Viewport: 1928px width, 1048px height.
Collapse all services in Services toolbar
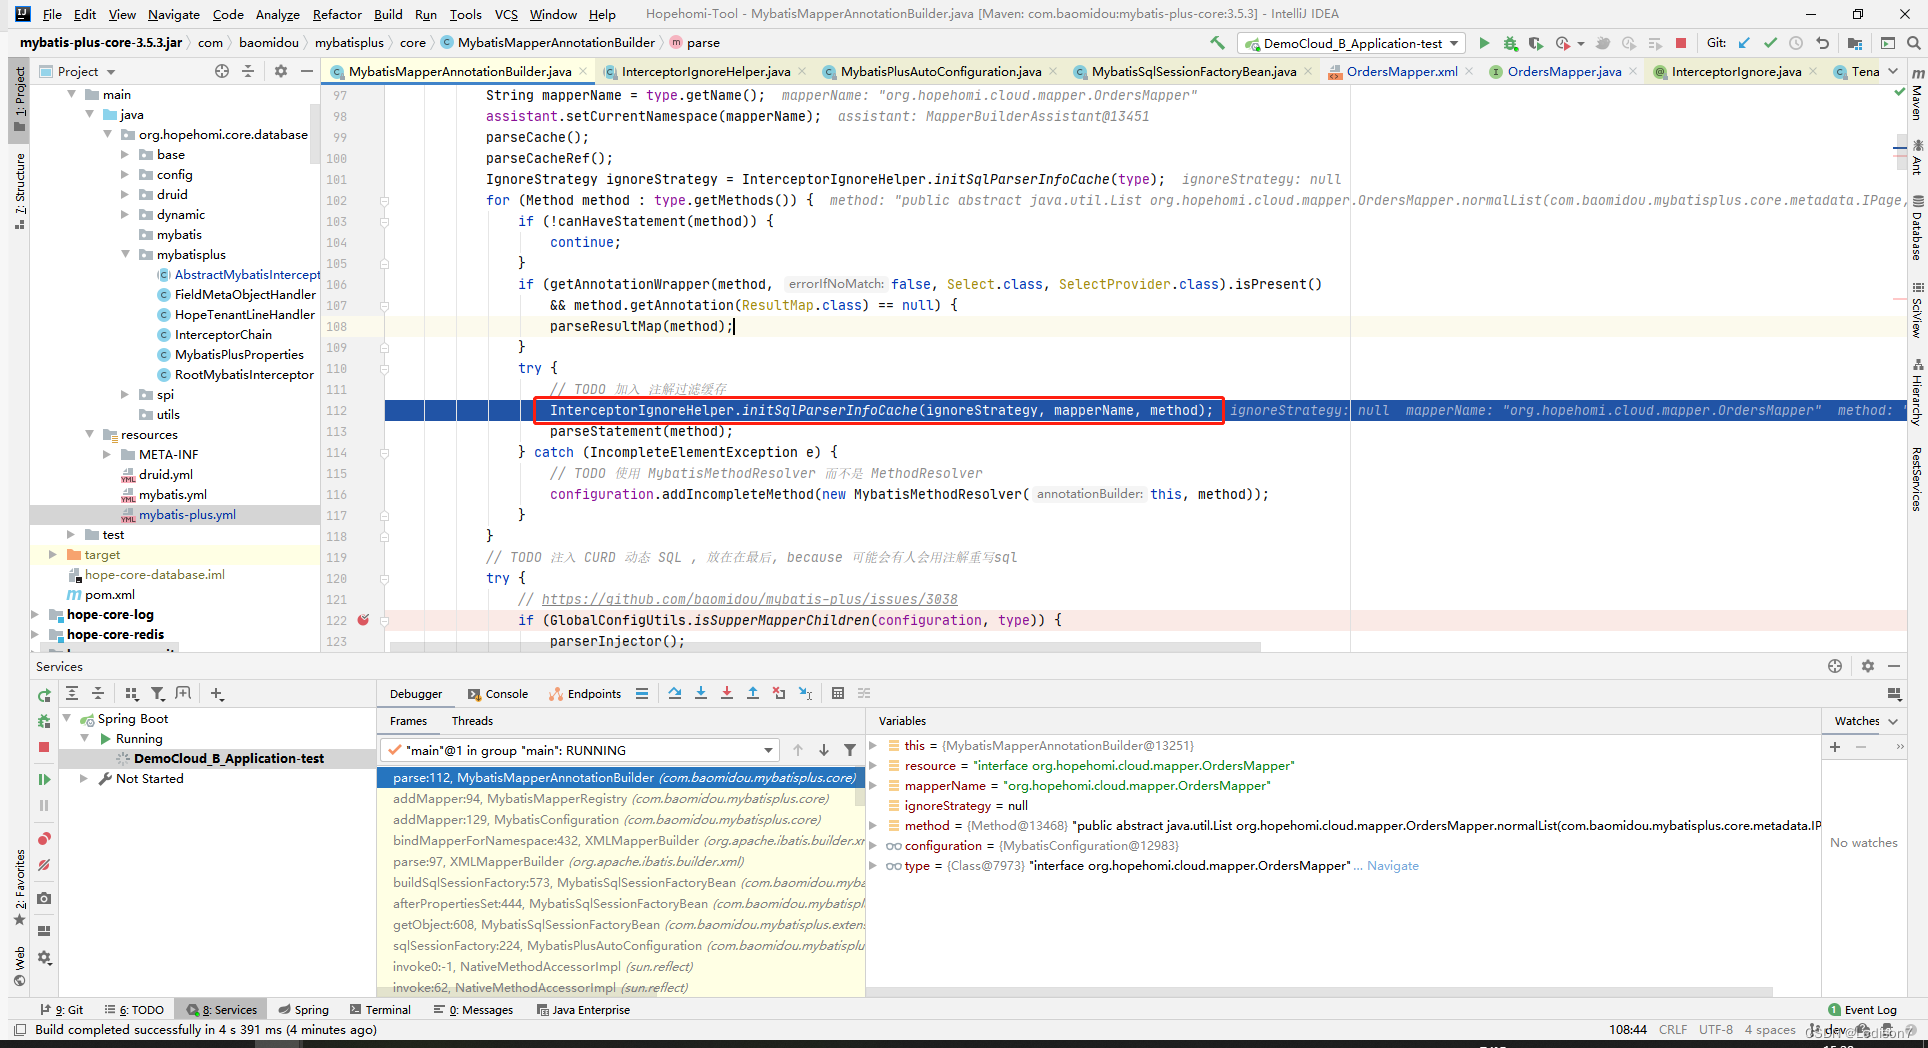[x=98, y=693]
